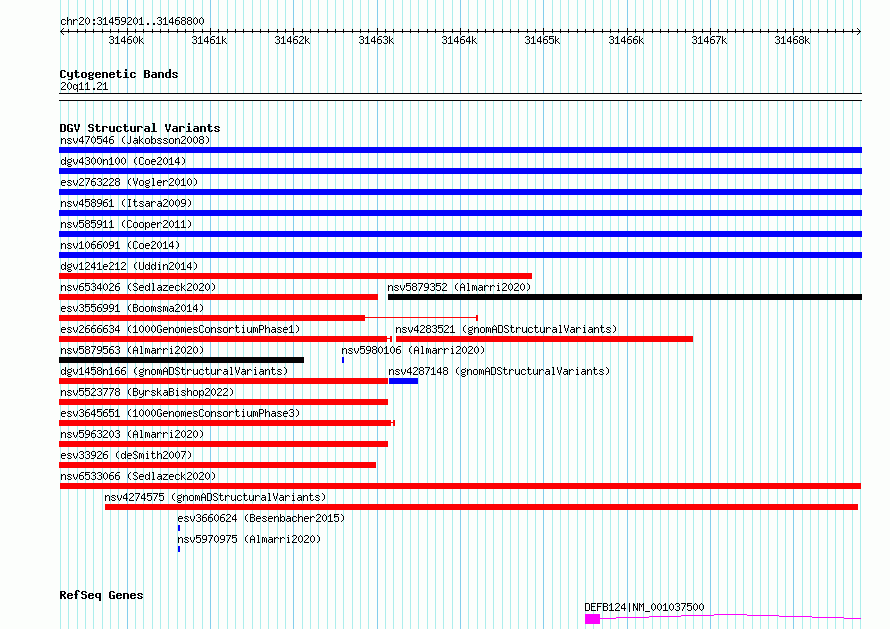Click the tiny blue mark under nsv5970975
This screenshot has height=629, width=890.
click(179, 549)
